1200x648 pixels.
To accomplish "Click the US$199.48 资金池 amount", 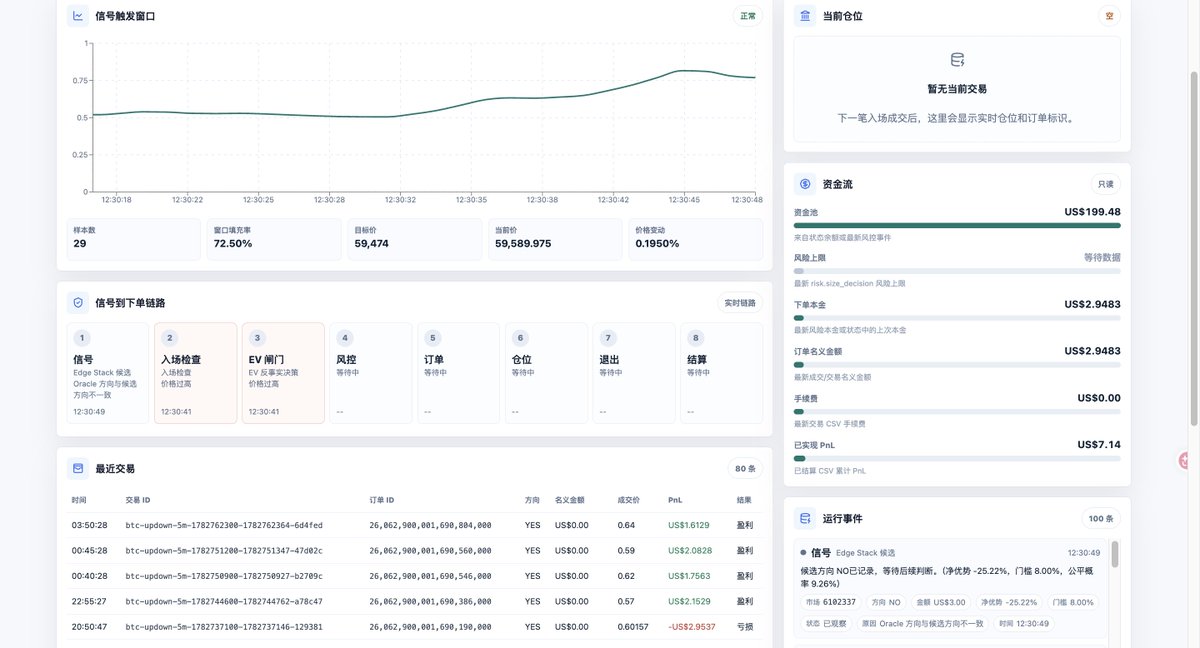I will [x=1092, y=212].
